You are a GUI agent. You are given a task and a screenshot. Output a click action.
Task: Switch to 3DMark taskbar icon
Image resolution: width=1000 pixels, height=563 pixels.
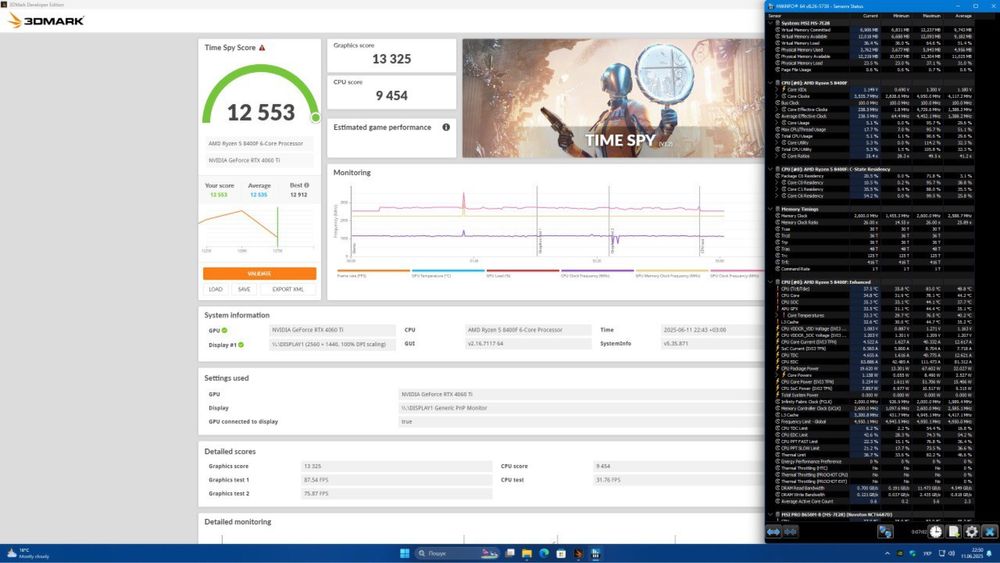coord(578,553)
